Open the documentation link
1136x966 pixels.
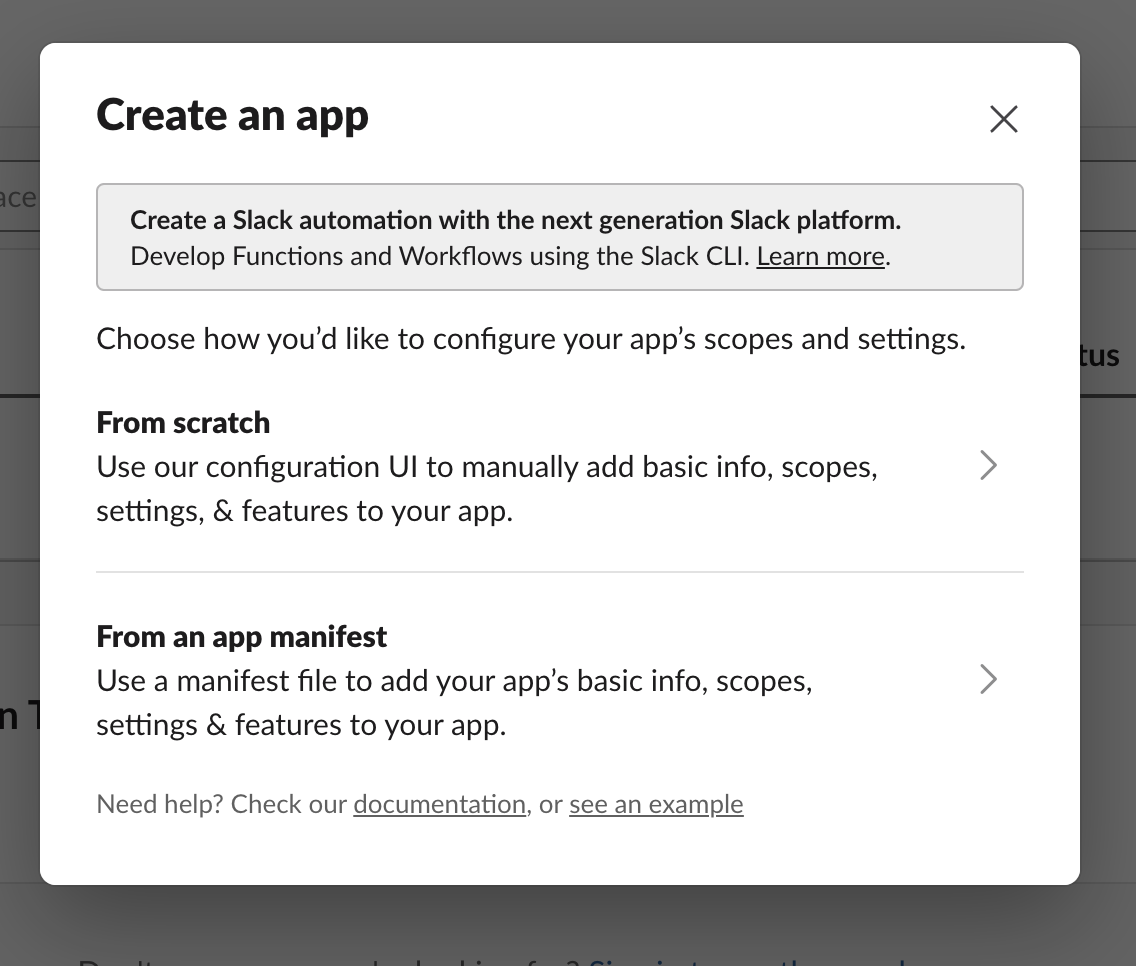[x=440, y=804]
